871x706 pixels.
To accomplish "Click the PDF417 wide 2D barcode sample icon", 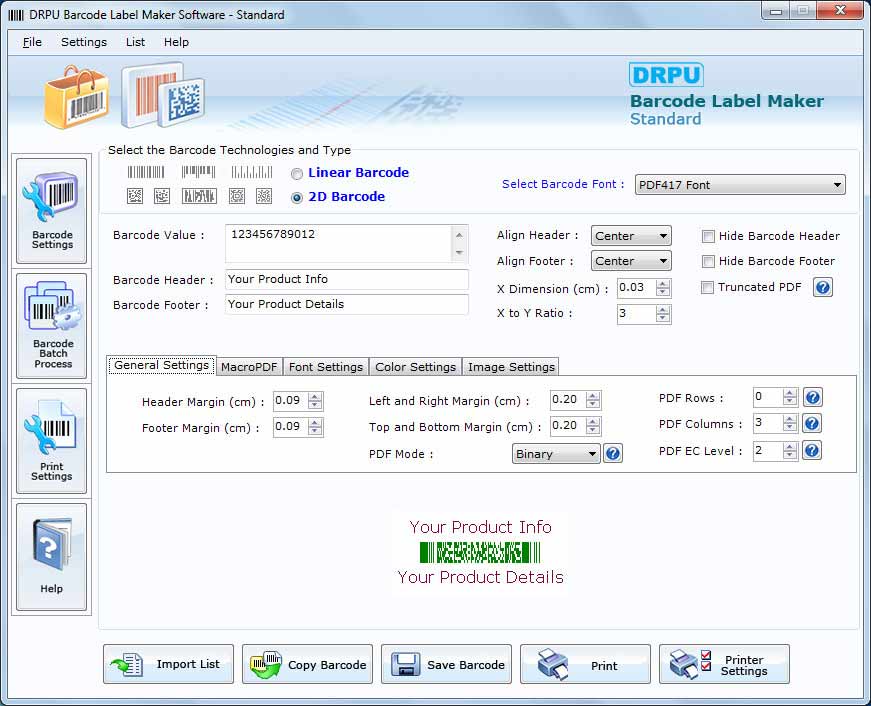I will (199, 196).
